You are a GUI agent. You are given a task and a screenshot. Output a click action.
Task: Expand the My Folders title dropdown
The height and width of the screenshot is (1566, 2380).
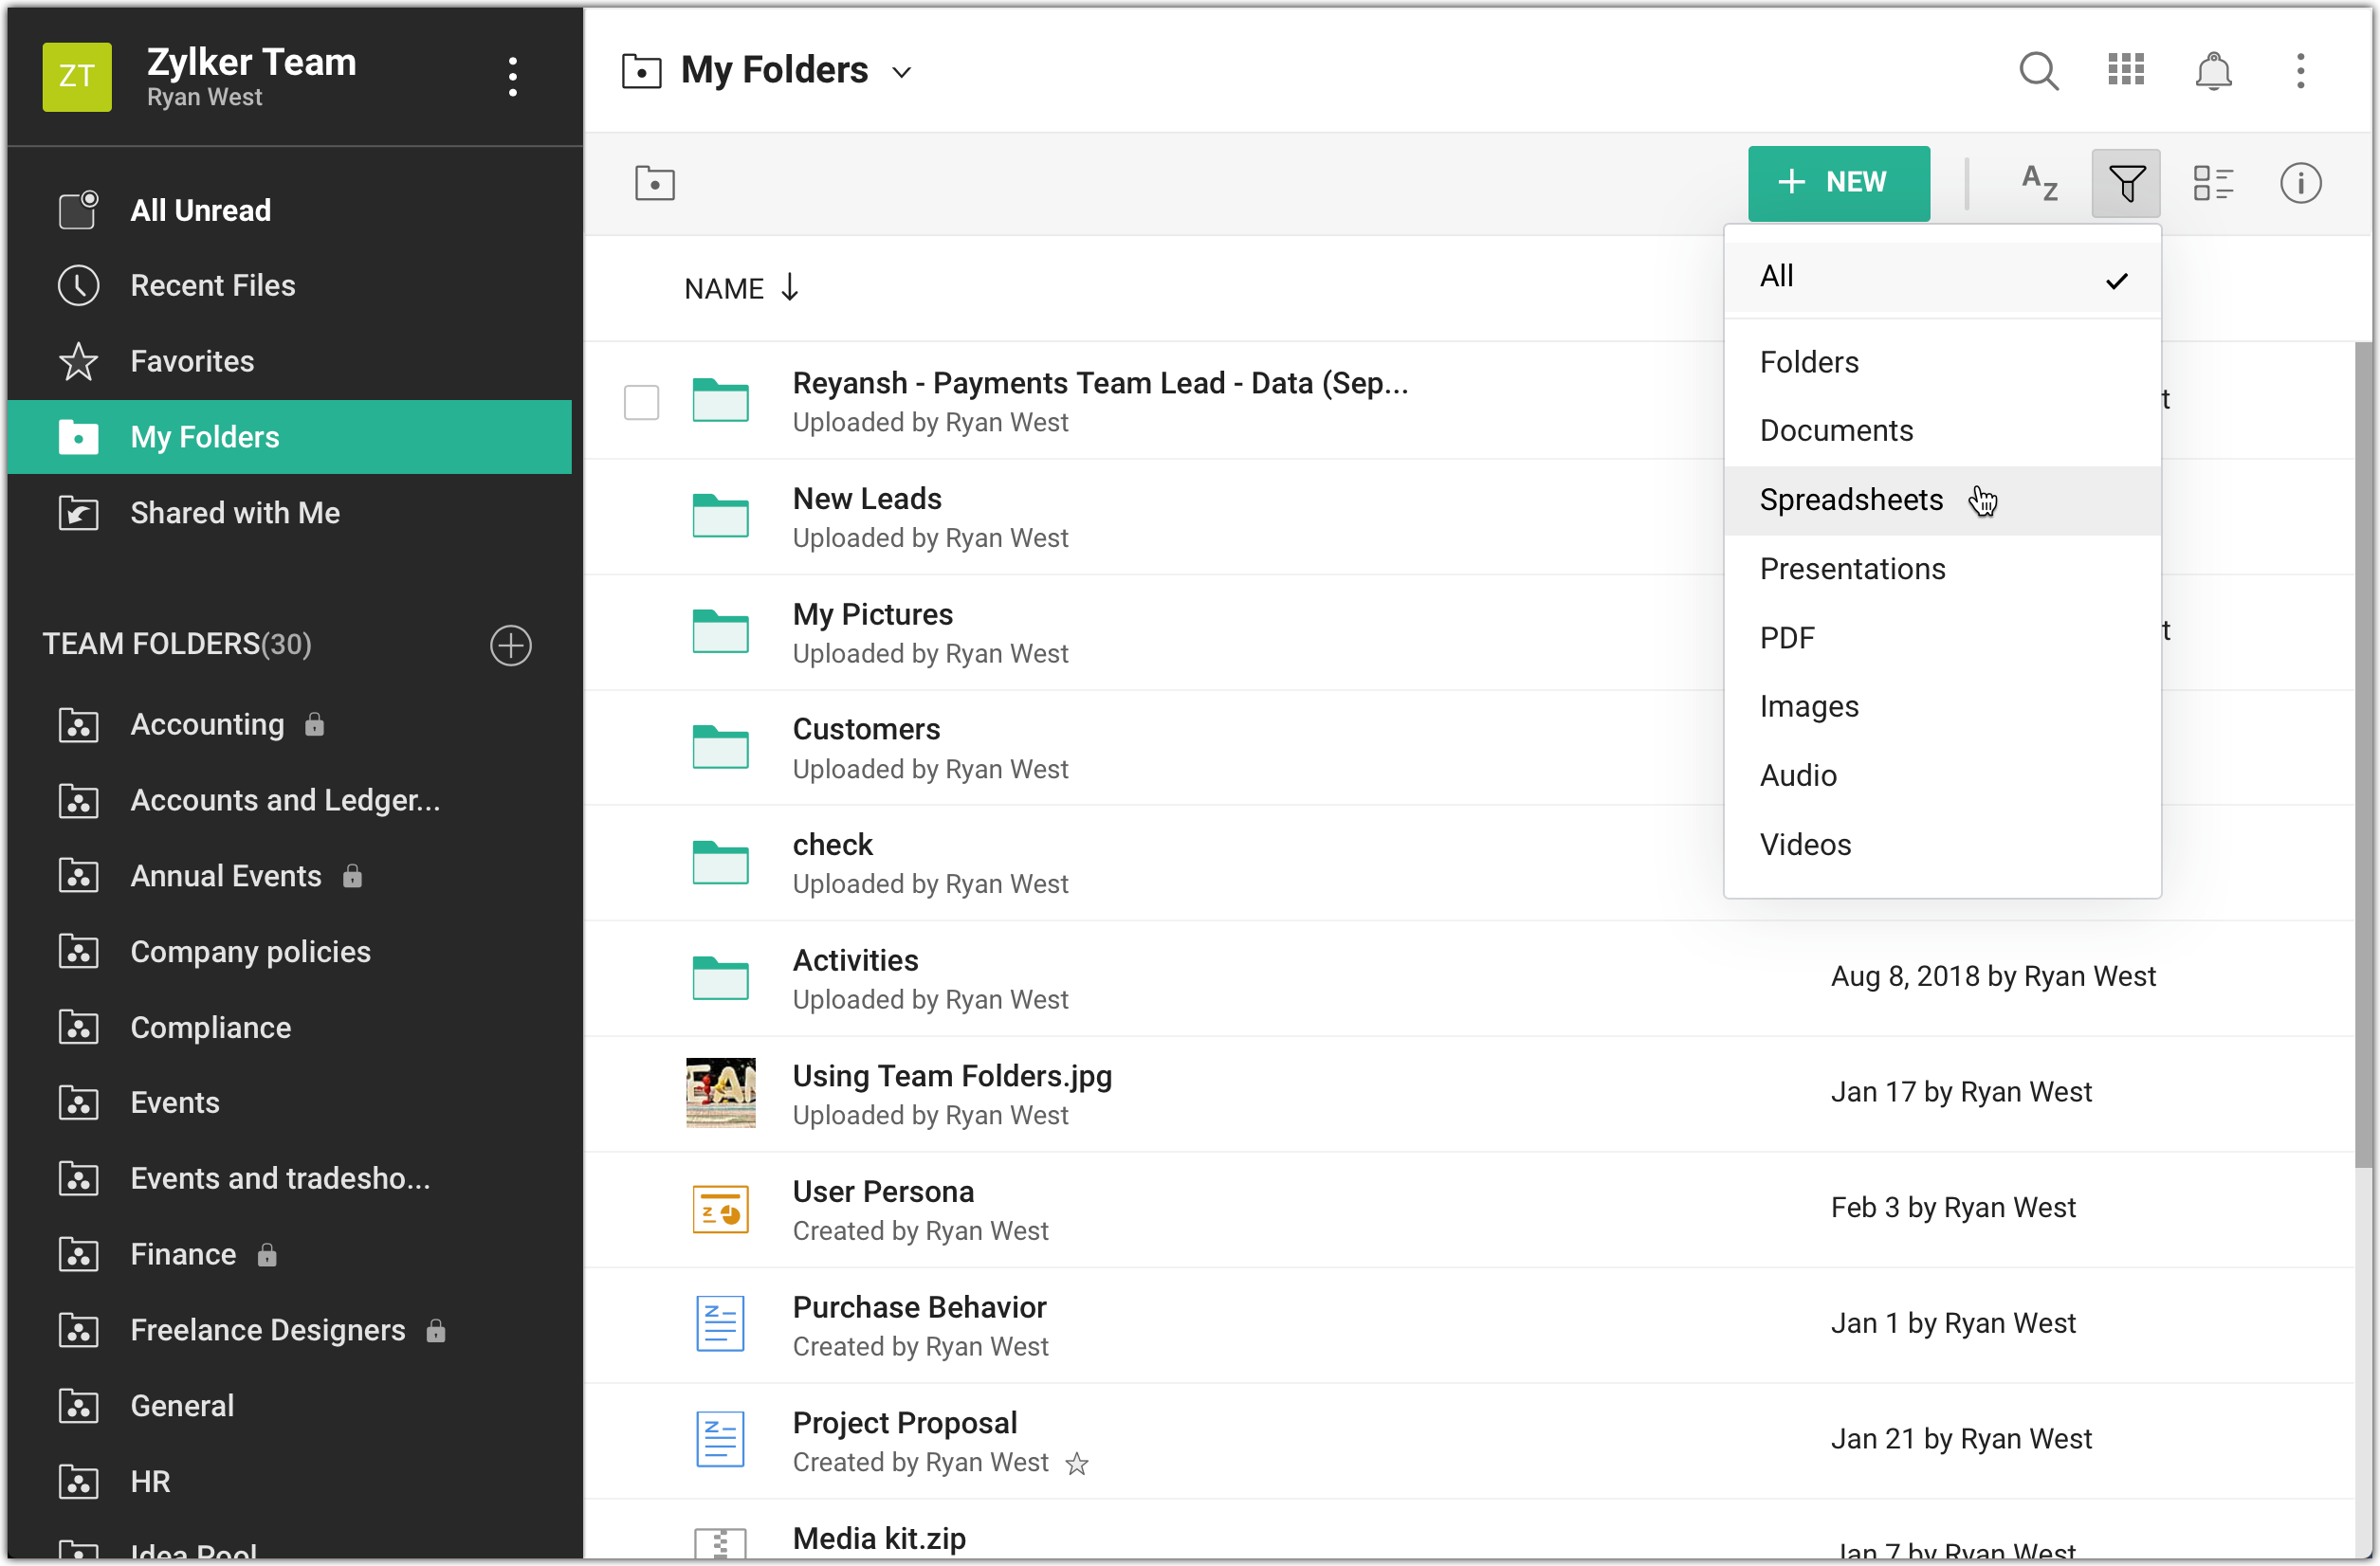(x=901, y=72)
